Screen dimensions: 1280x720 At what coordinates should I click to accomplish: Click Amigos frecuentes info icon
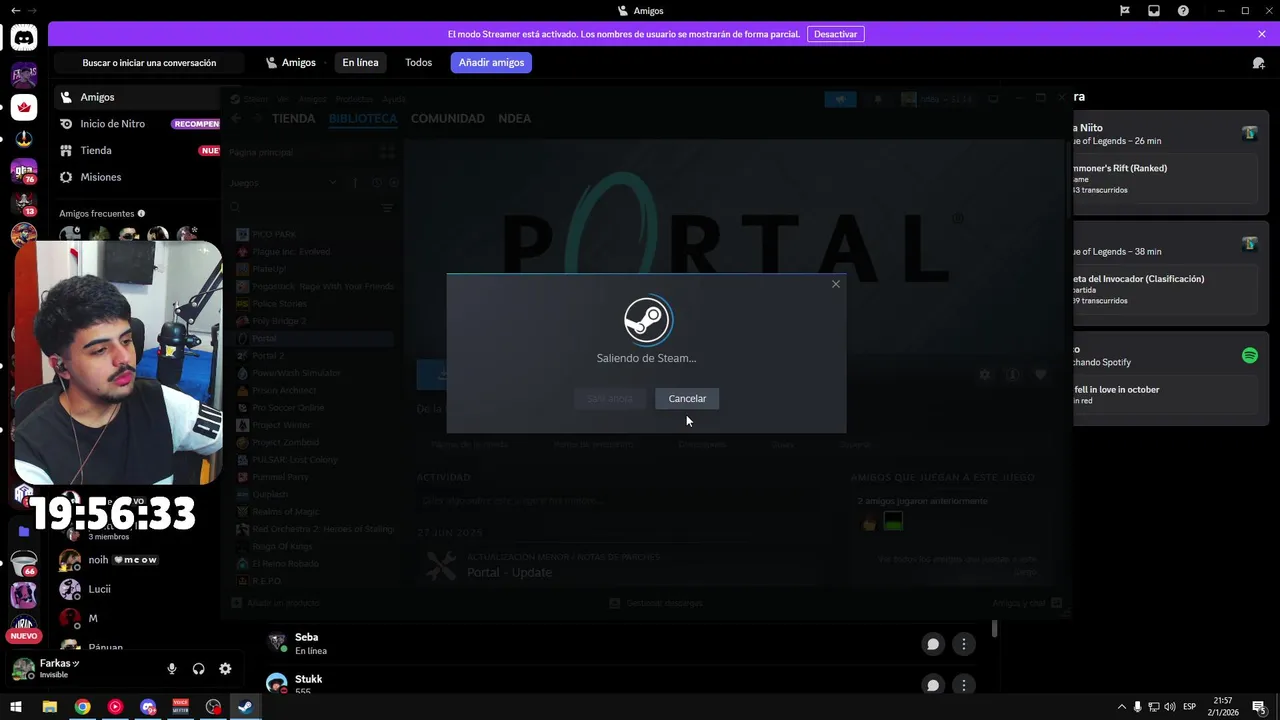141,213
